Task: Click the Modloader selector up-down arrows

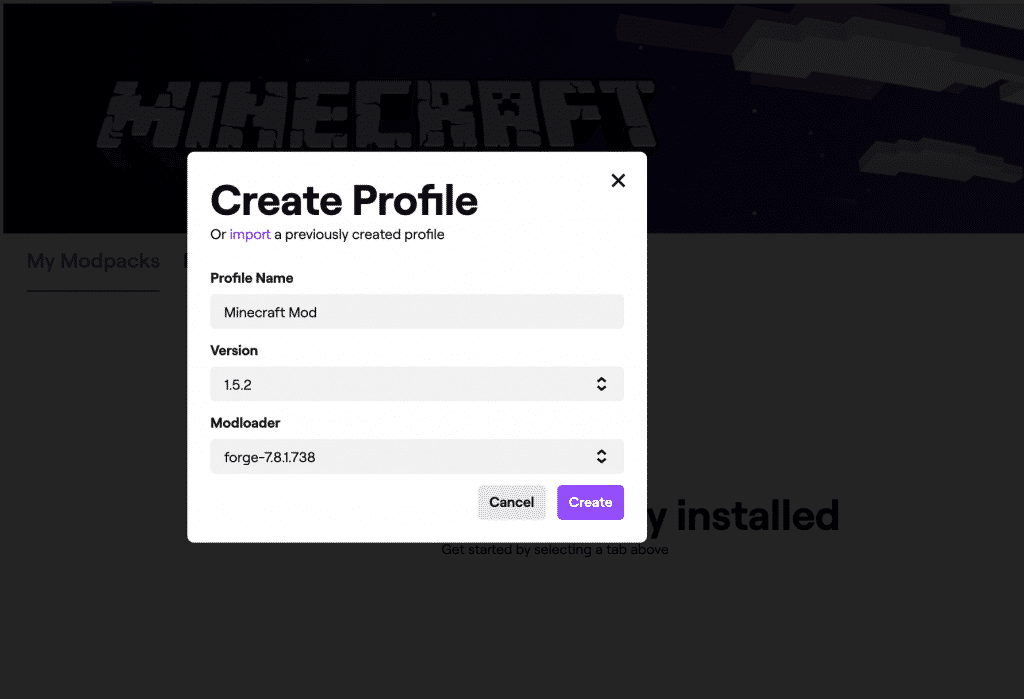Action: click(601, 457)
